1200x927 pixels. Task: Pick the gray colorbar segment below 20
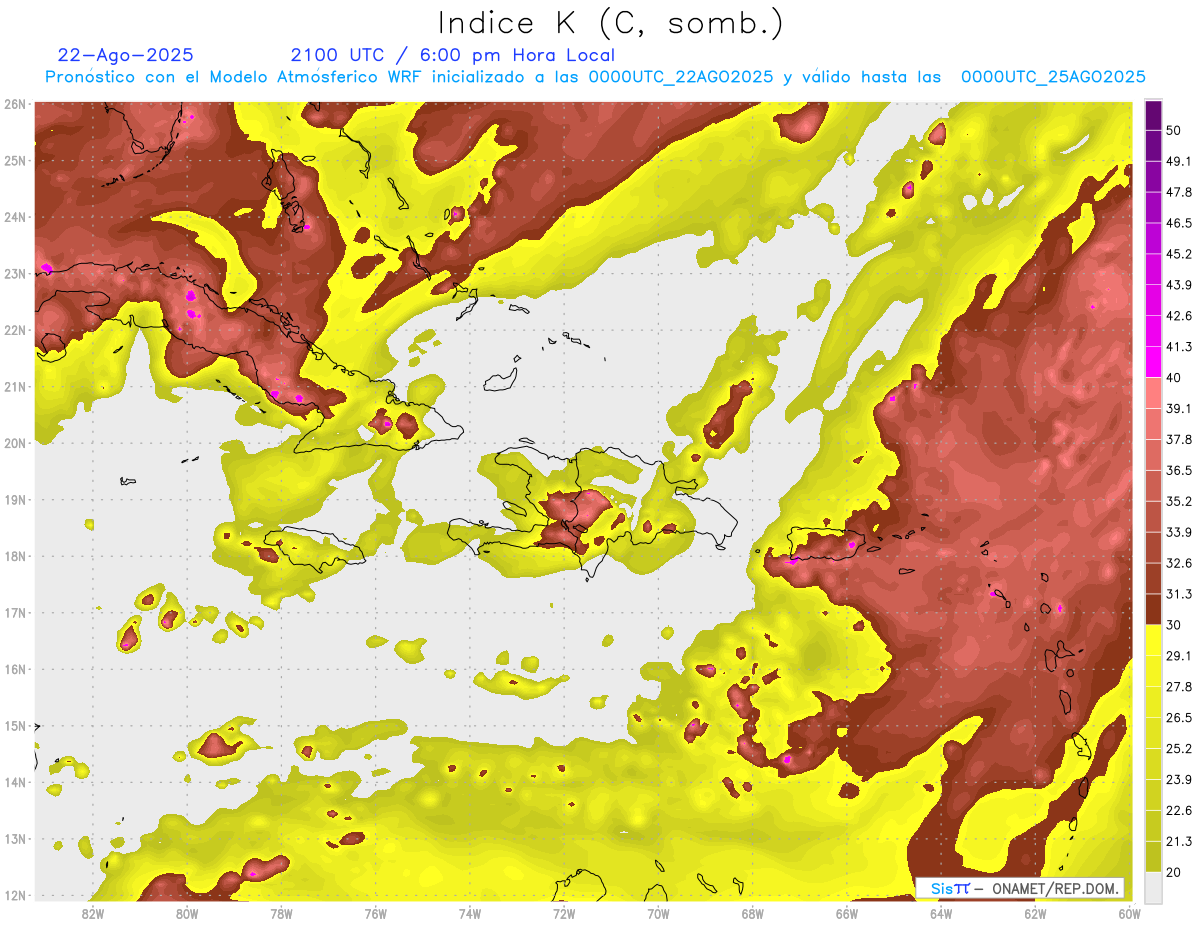(x=1153, y=887)
